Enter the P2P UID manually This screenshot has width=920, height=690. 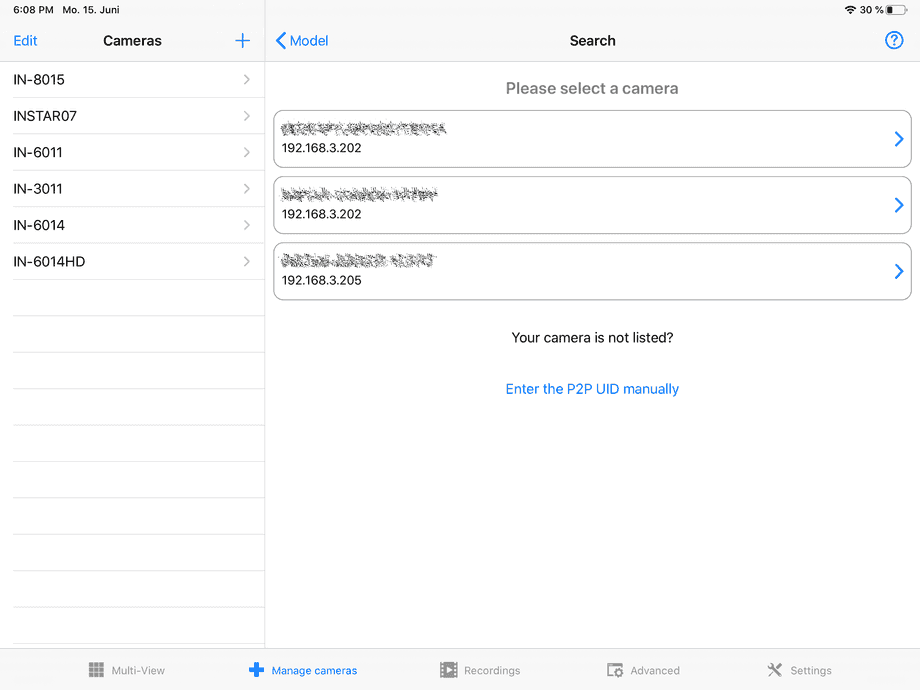[592, 388]
